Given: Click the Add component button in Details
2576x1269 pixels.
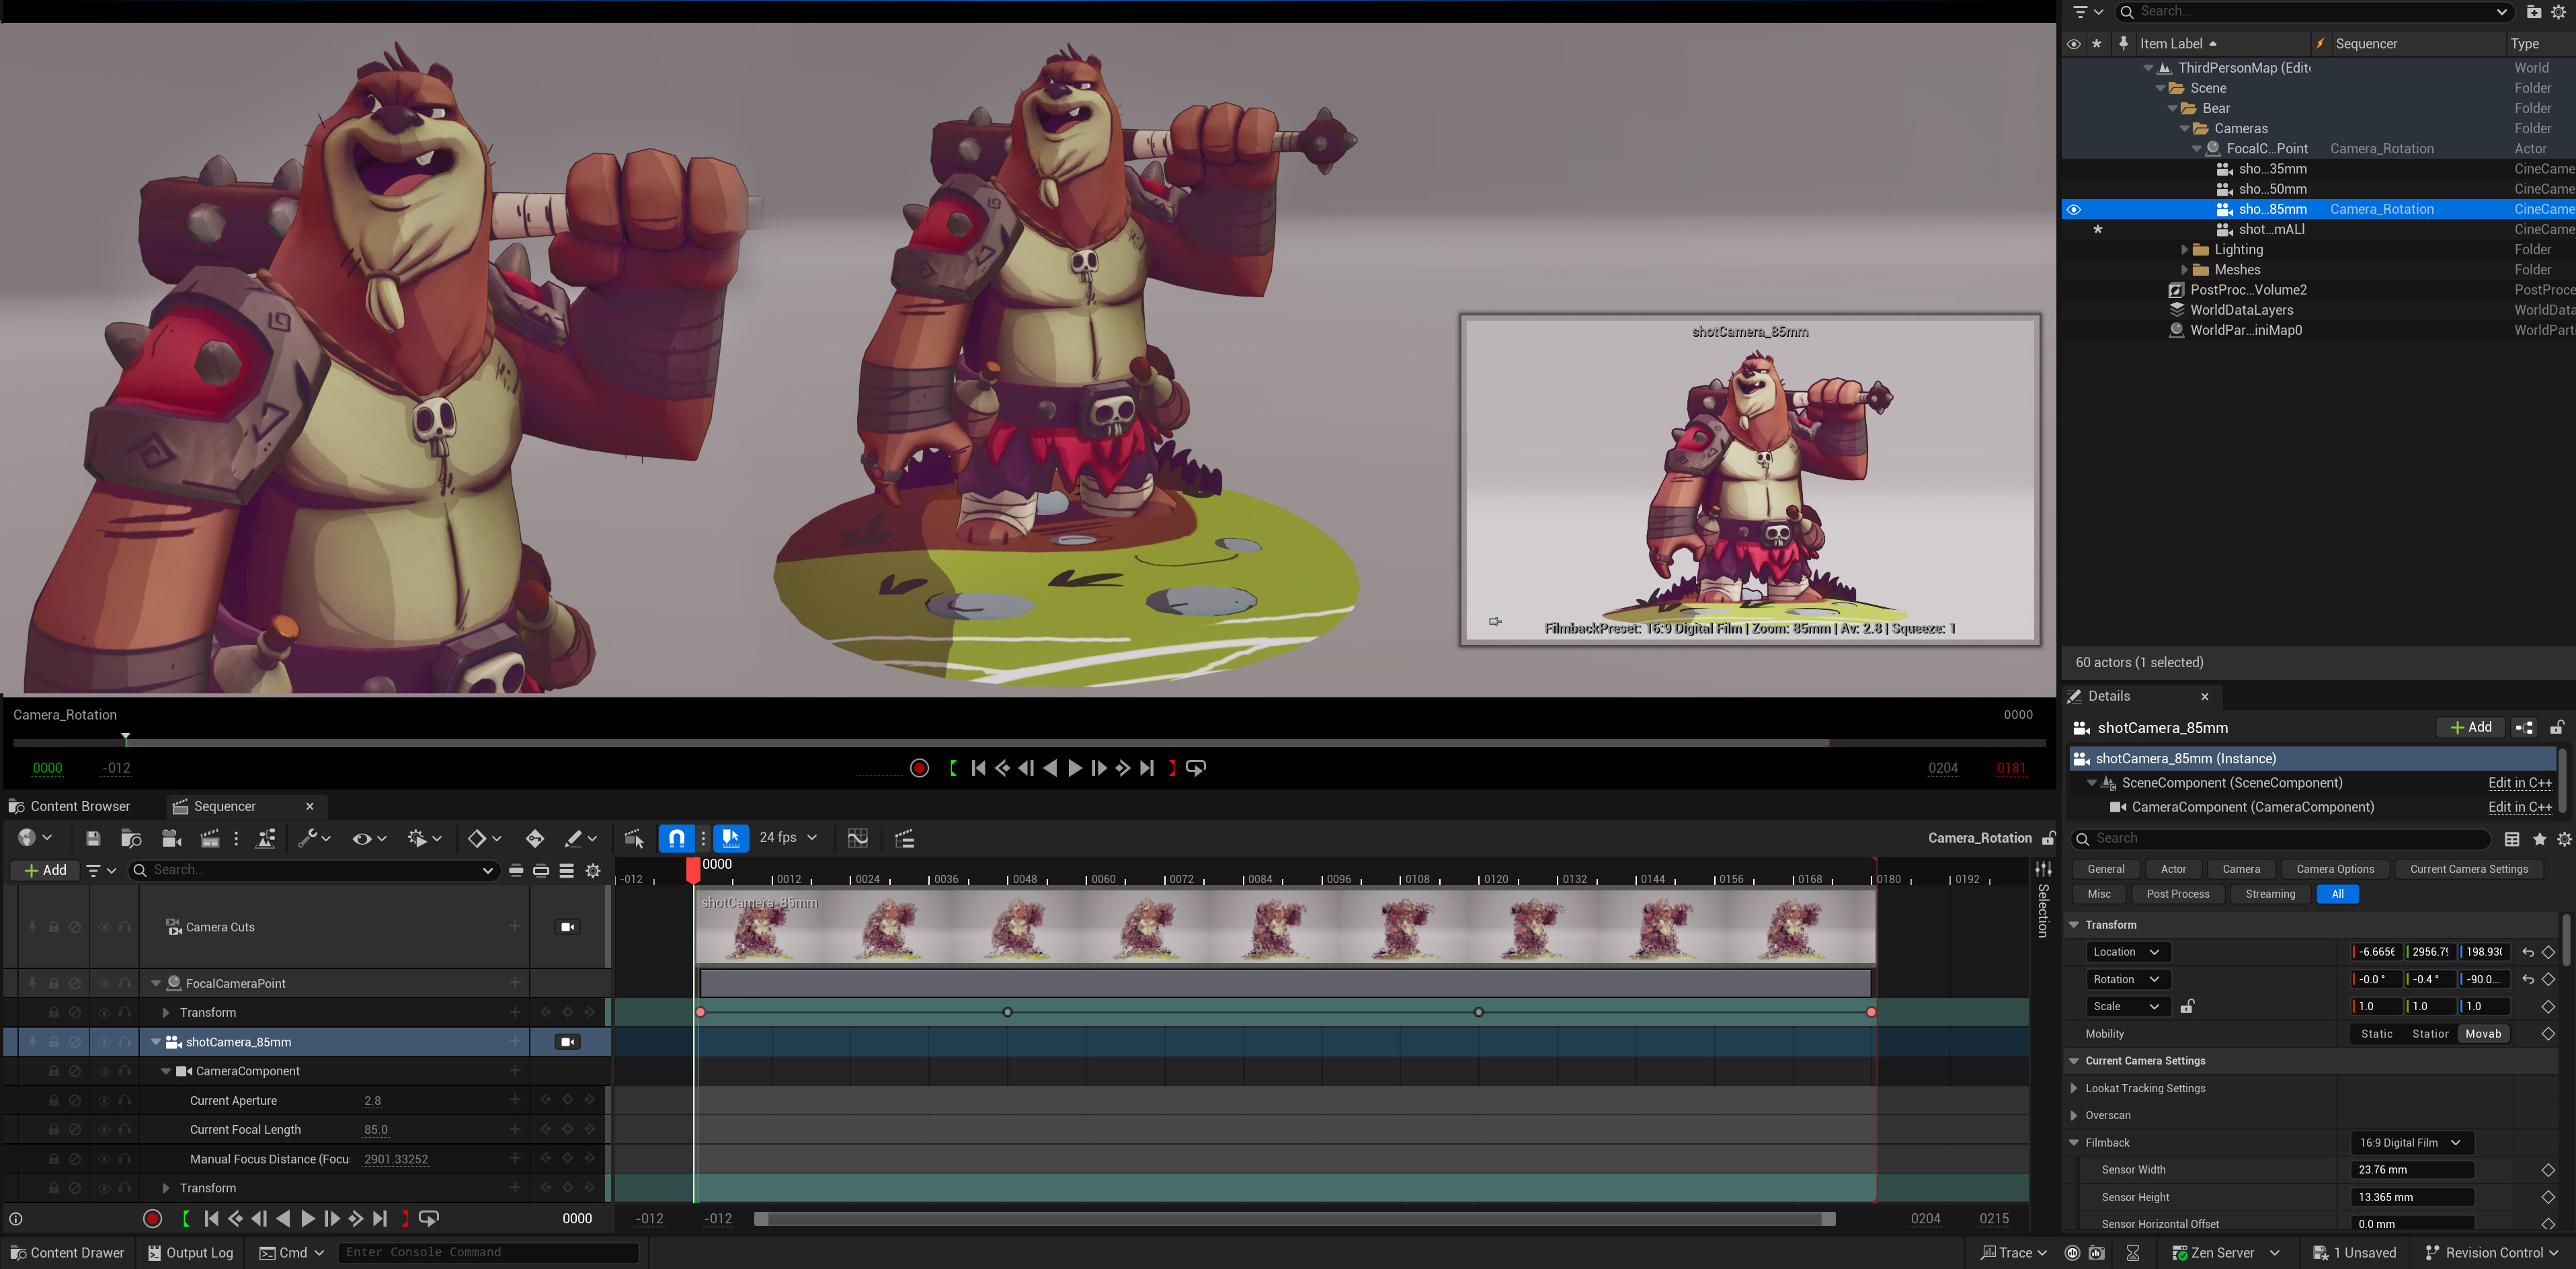Looking at the screenshot, I should [x=2470, y=728].
